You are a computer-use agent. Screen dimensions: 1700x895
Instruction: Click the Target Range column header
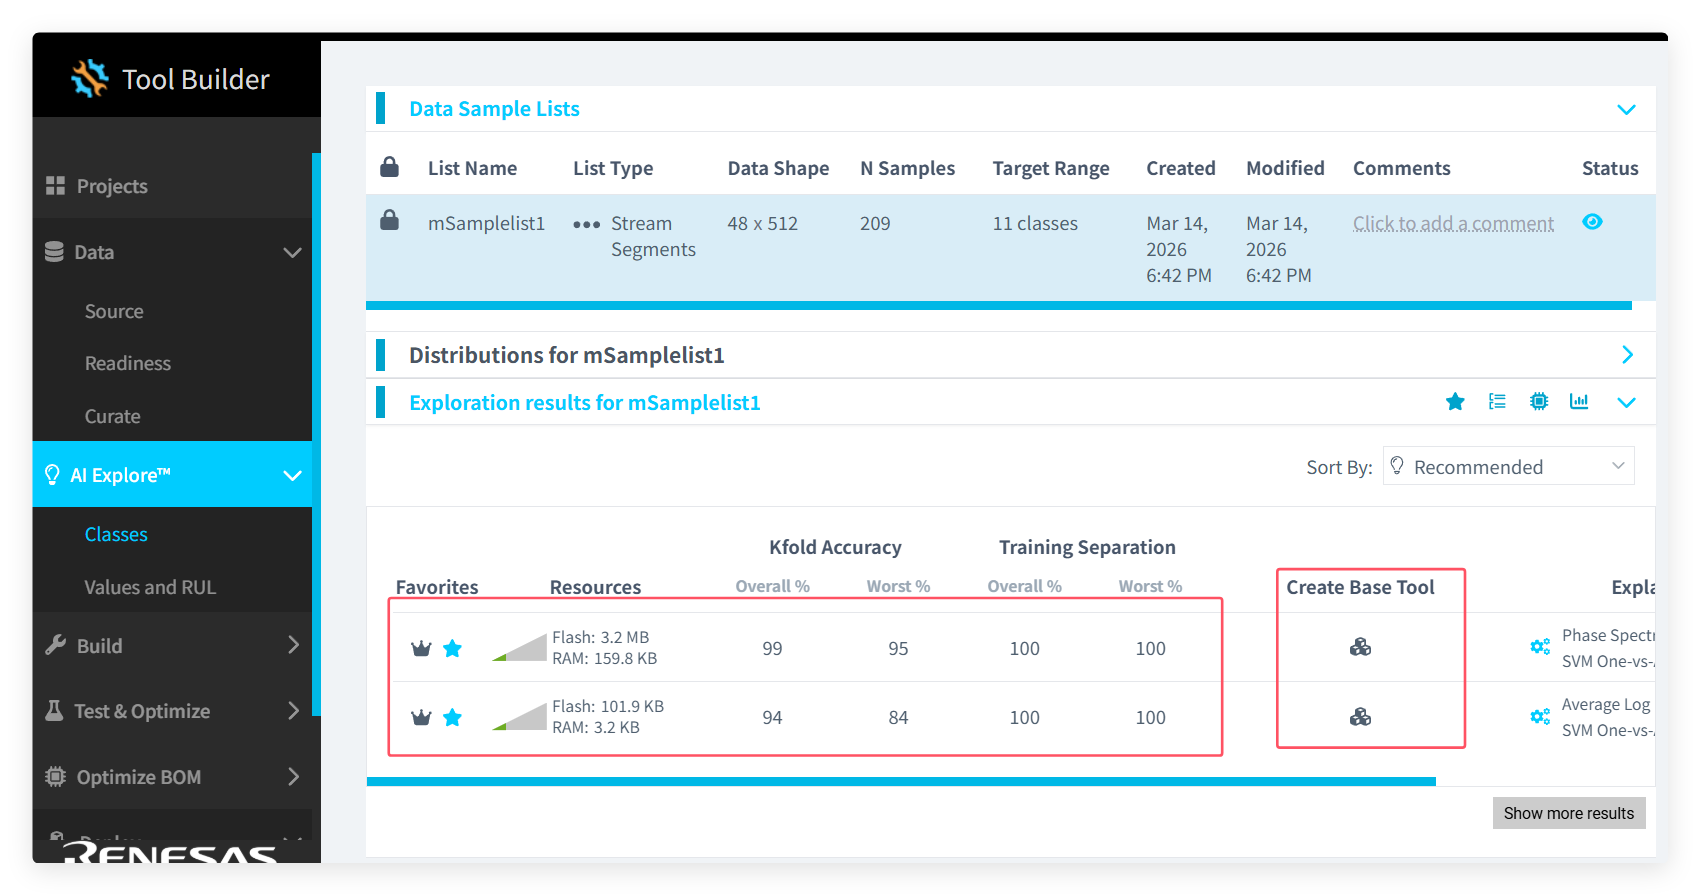pyautogui.click(x=1050, y=168)
